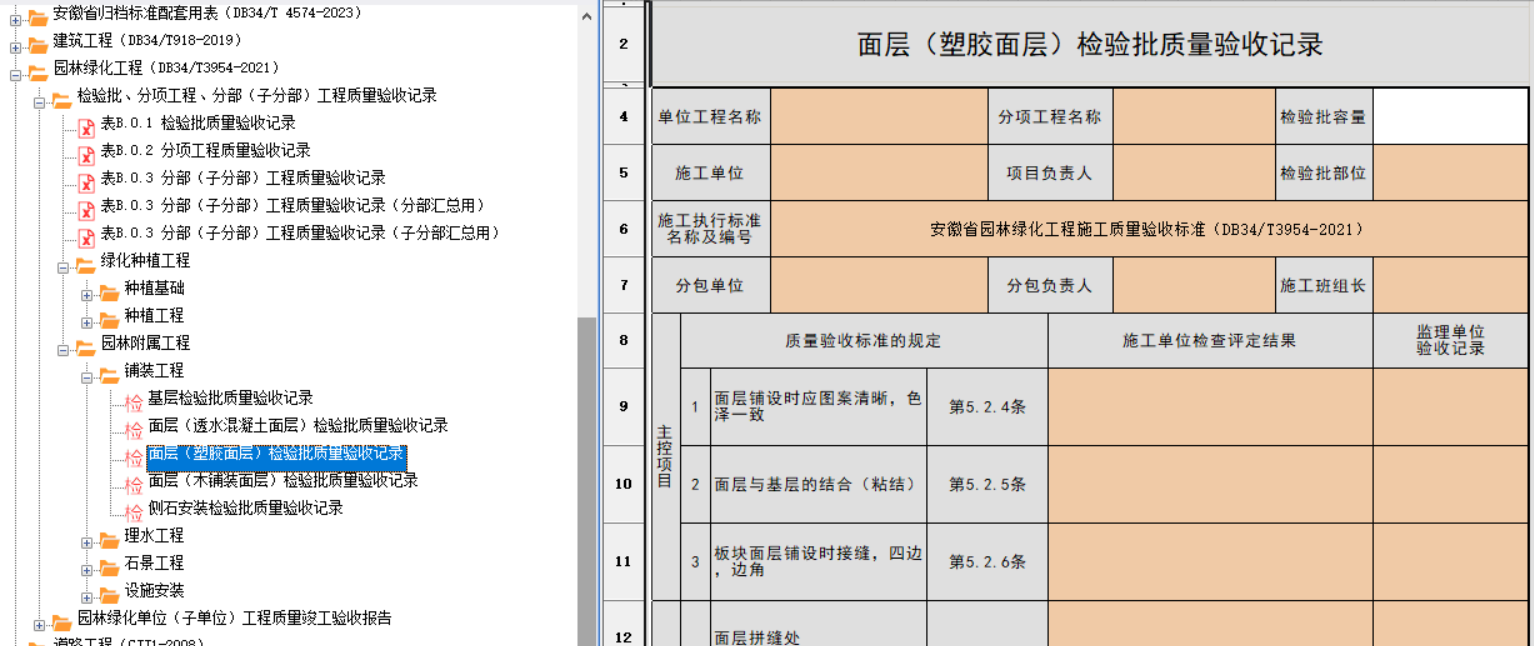Click the folder icon beside 园林附属工程
Screen dimensions: 1534x646
tap(86, 346)
